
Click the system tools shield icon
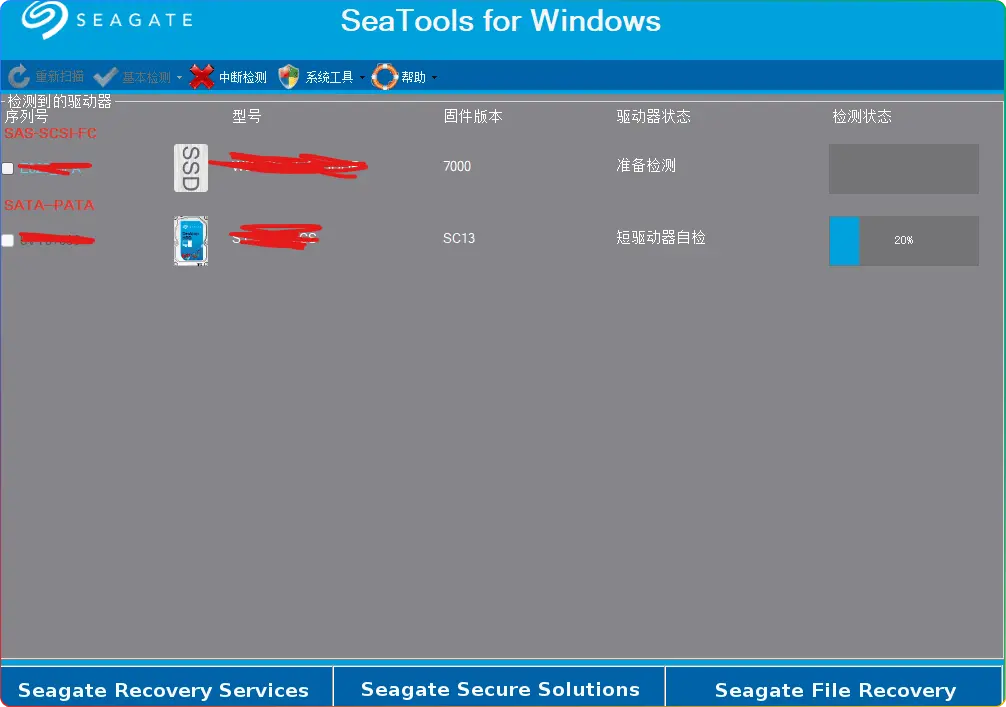point(289,77)
